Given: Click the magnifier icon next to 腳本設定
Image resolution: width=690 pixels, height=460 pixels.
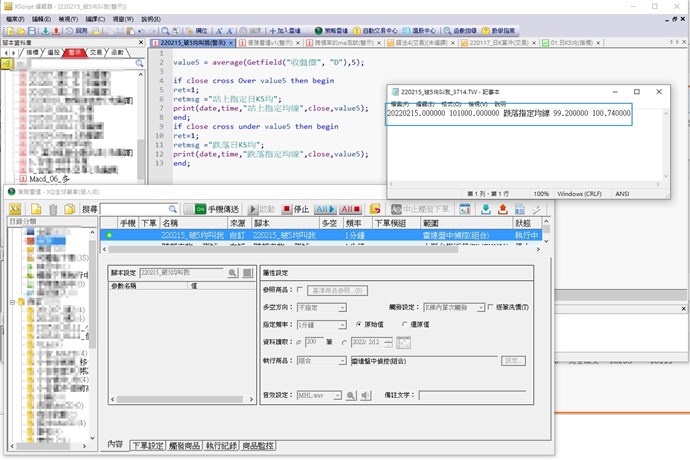Looking at the screenshot, I should 232,272.
